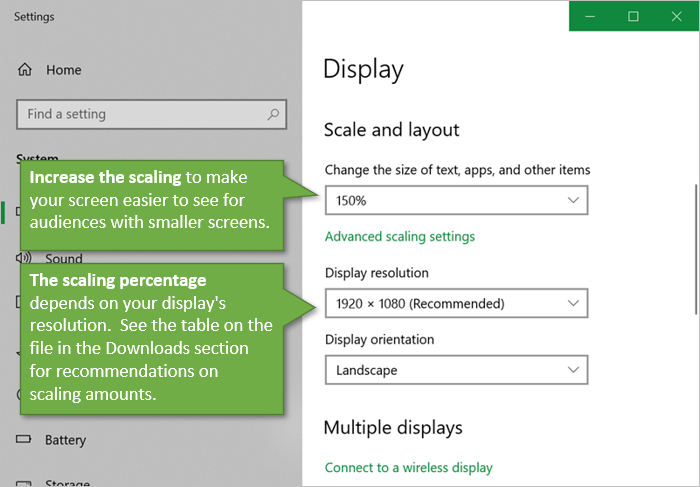Click the Home icon in the sidebar
700x487 pixels.
25,70
